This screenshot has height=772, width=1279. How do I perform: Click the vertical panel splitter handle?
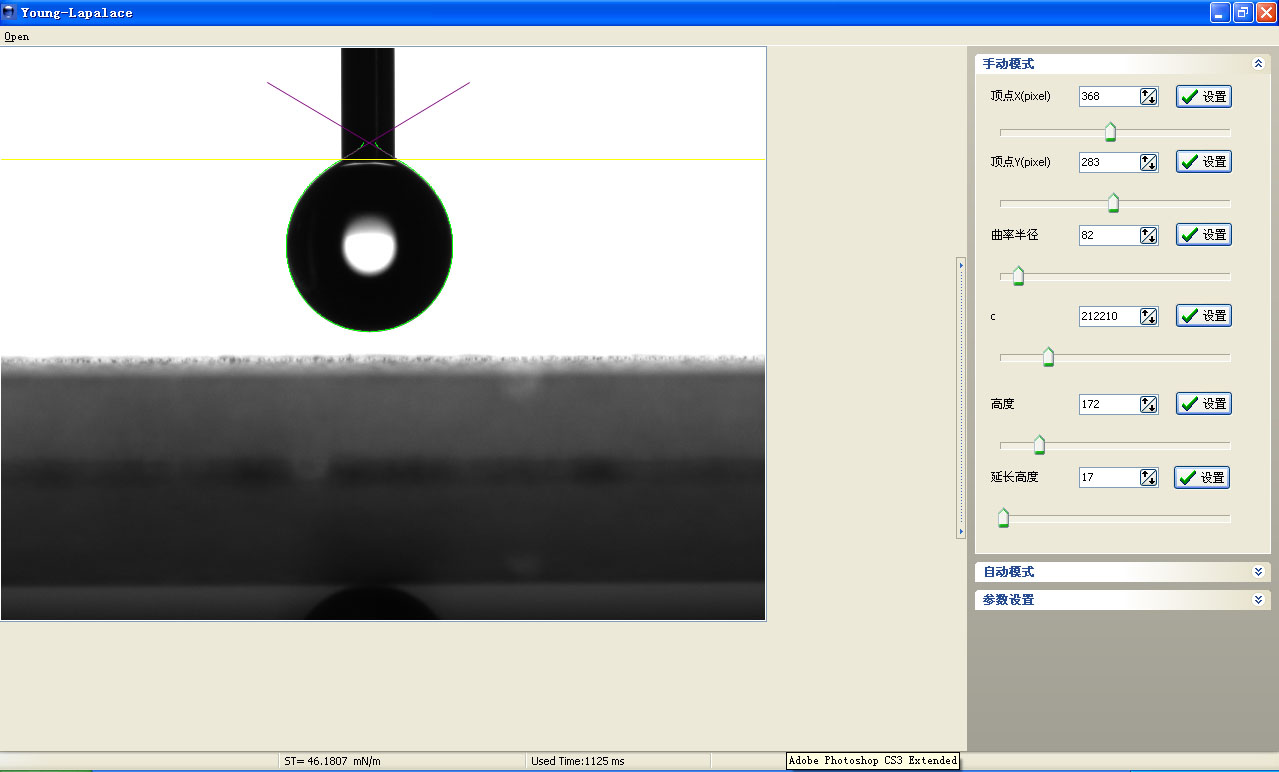pyautogui.click(x=961, y=398)
